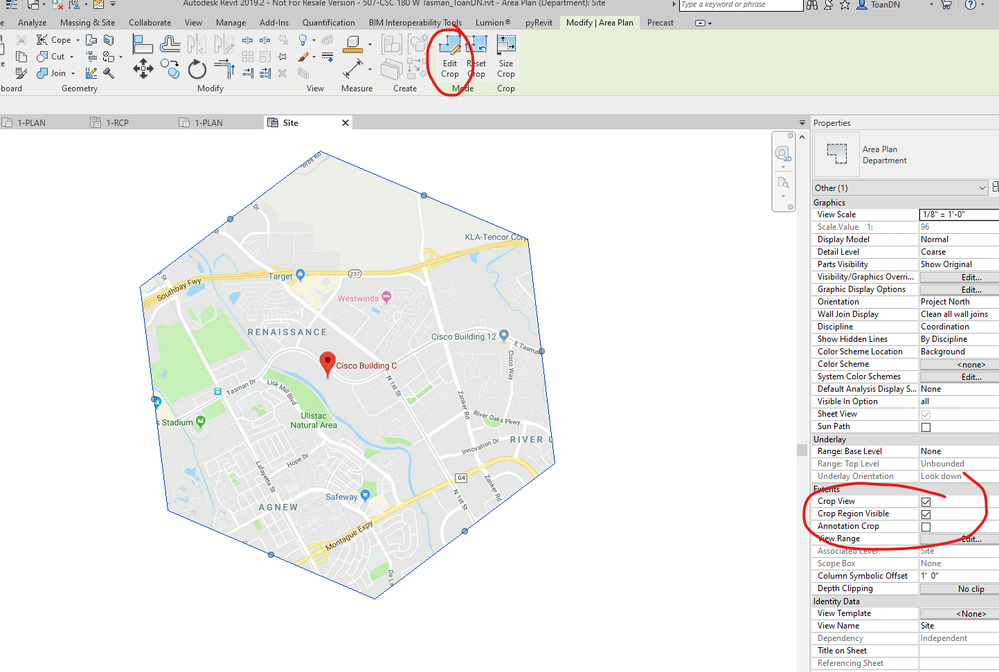Click the Reset Crop tool
Viewport: 999px width, 672px height.
tap(476, 57)
